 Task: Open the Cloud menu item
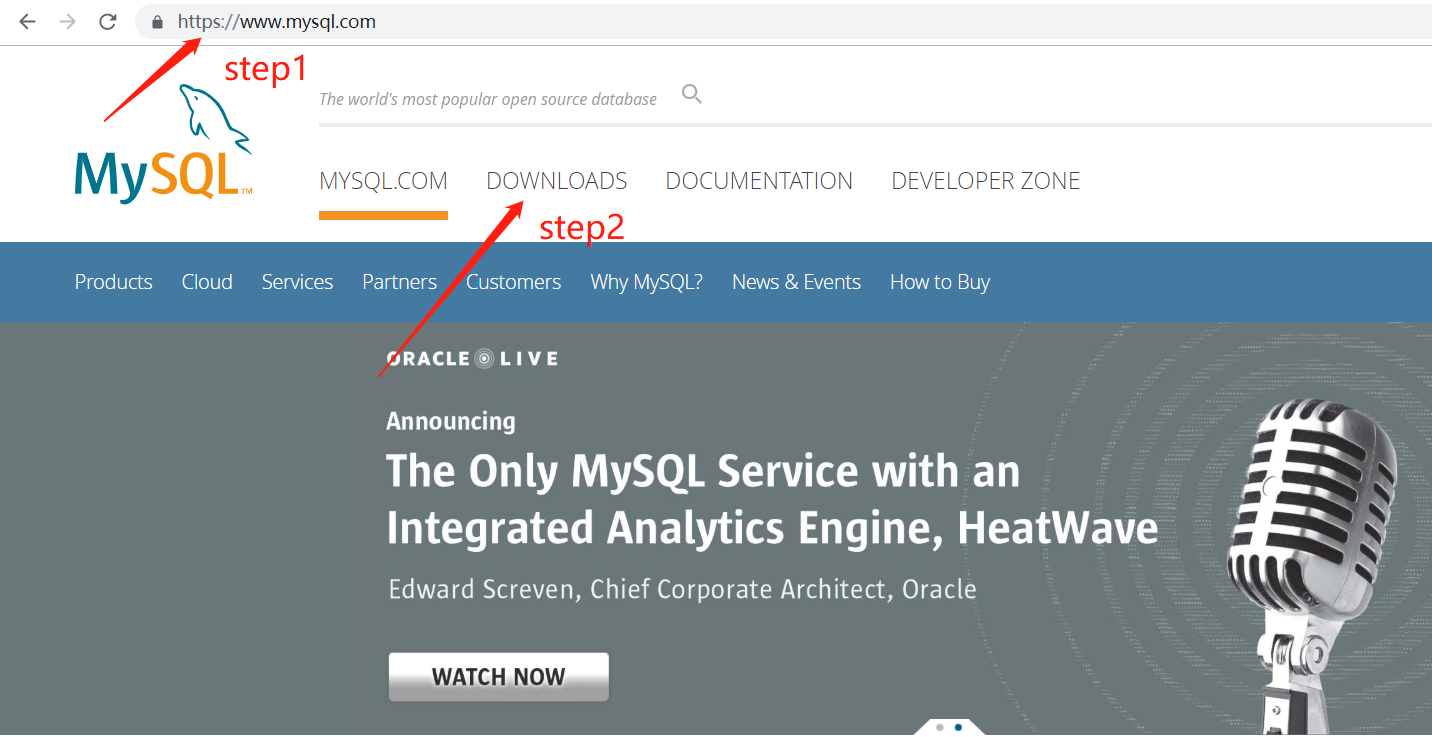(207, 282)
